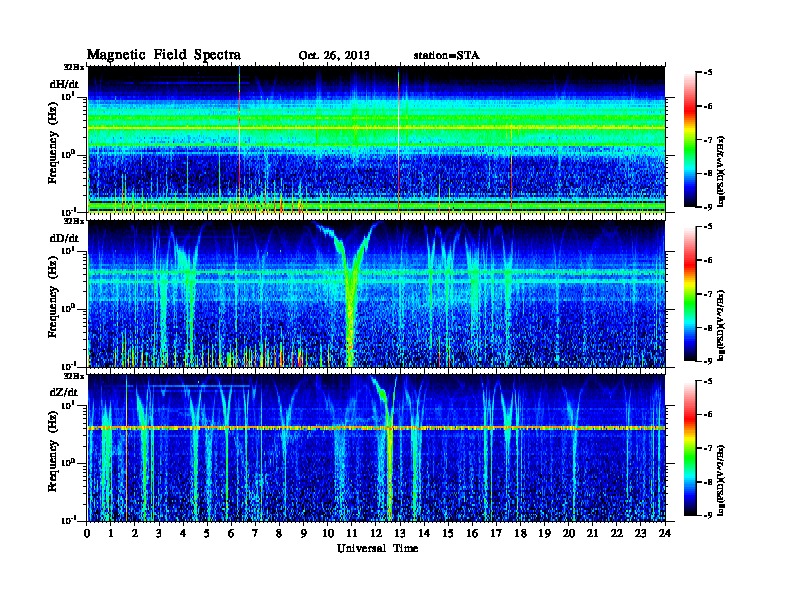Click the "dH/dt" panel label
This screenshot has height=612, width=792.
pyautogui.click(x=64, y=84)
